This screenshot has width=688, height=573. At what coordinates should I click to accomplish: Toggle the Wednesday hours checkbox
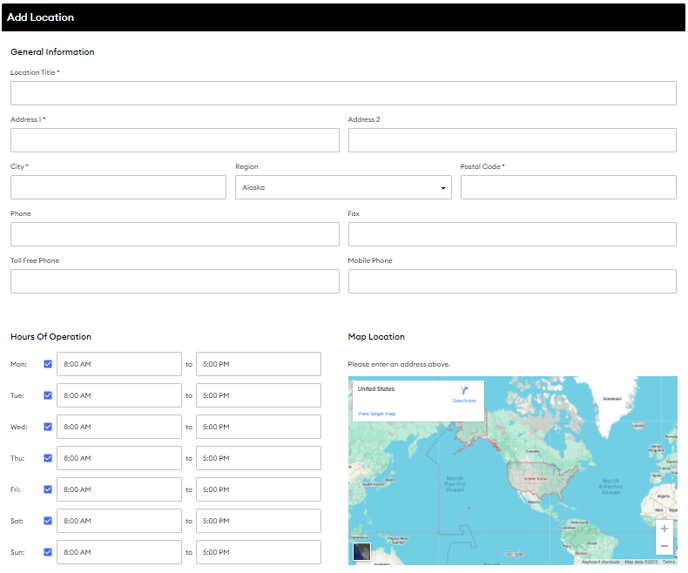[48, 427]
